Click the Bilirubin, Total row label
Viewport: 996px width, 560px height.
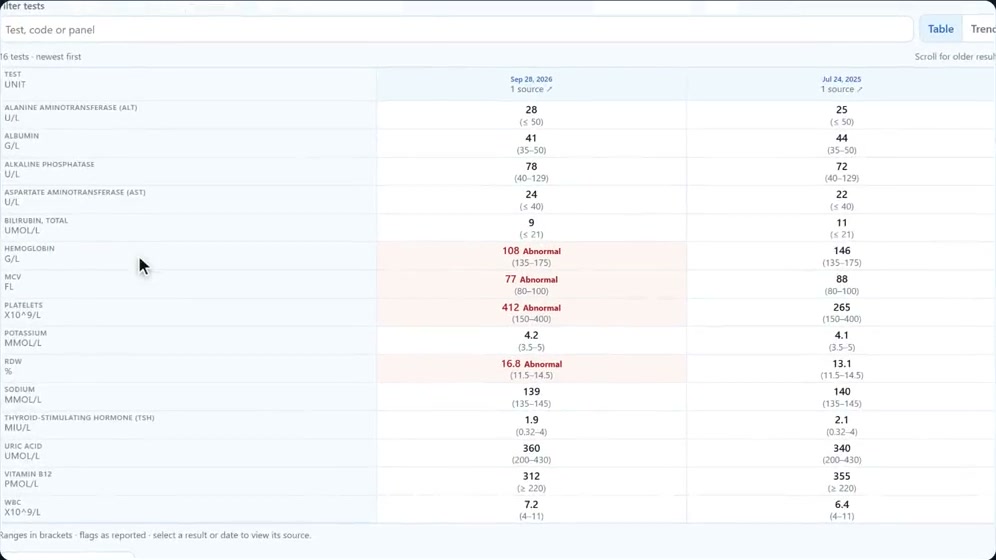click(x=36, y=221)
